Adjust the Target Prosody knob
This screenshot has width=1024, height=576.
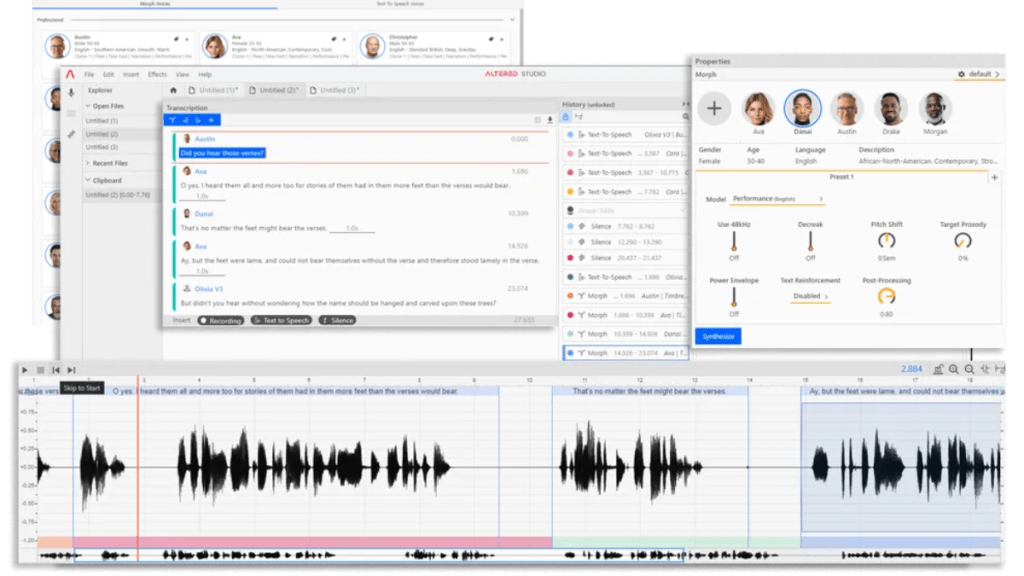point(963,241)
